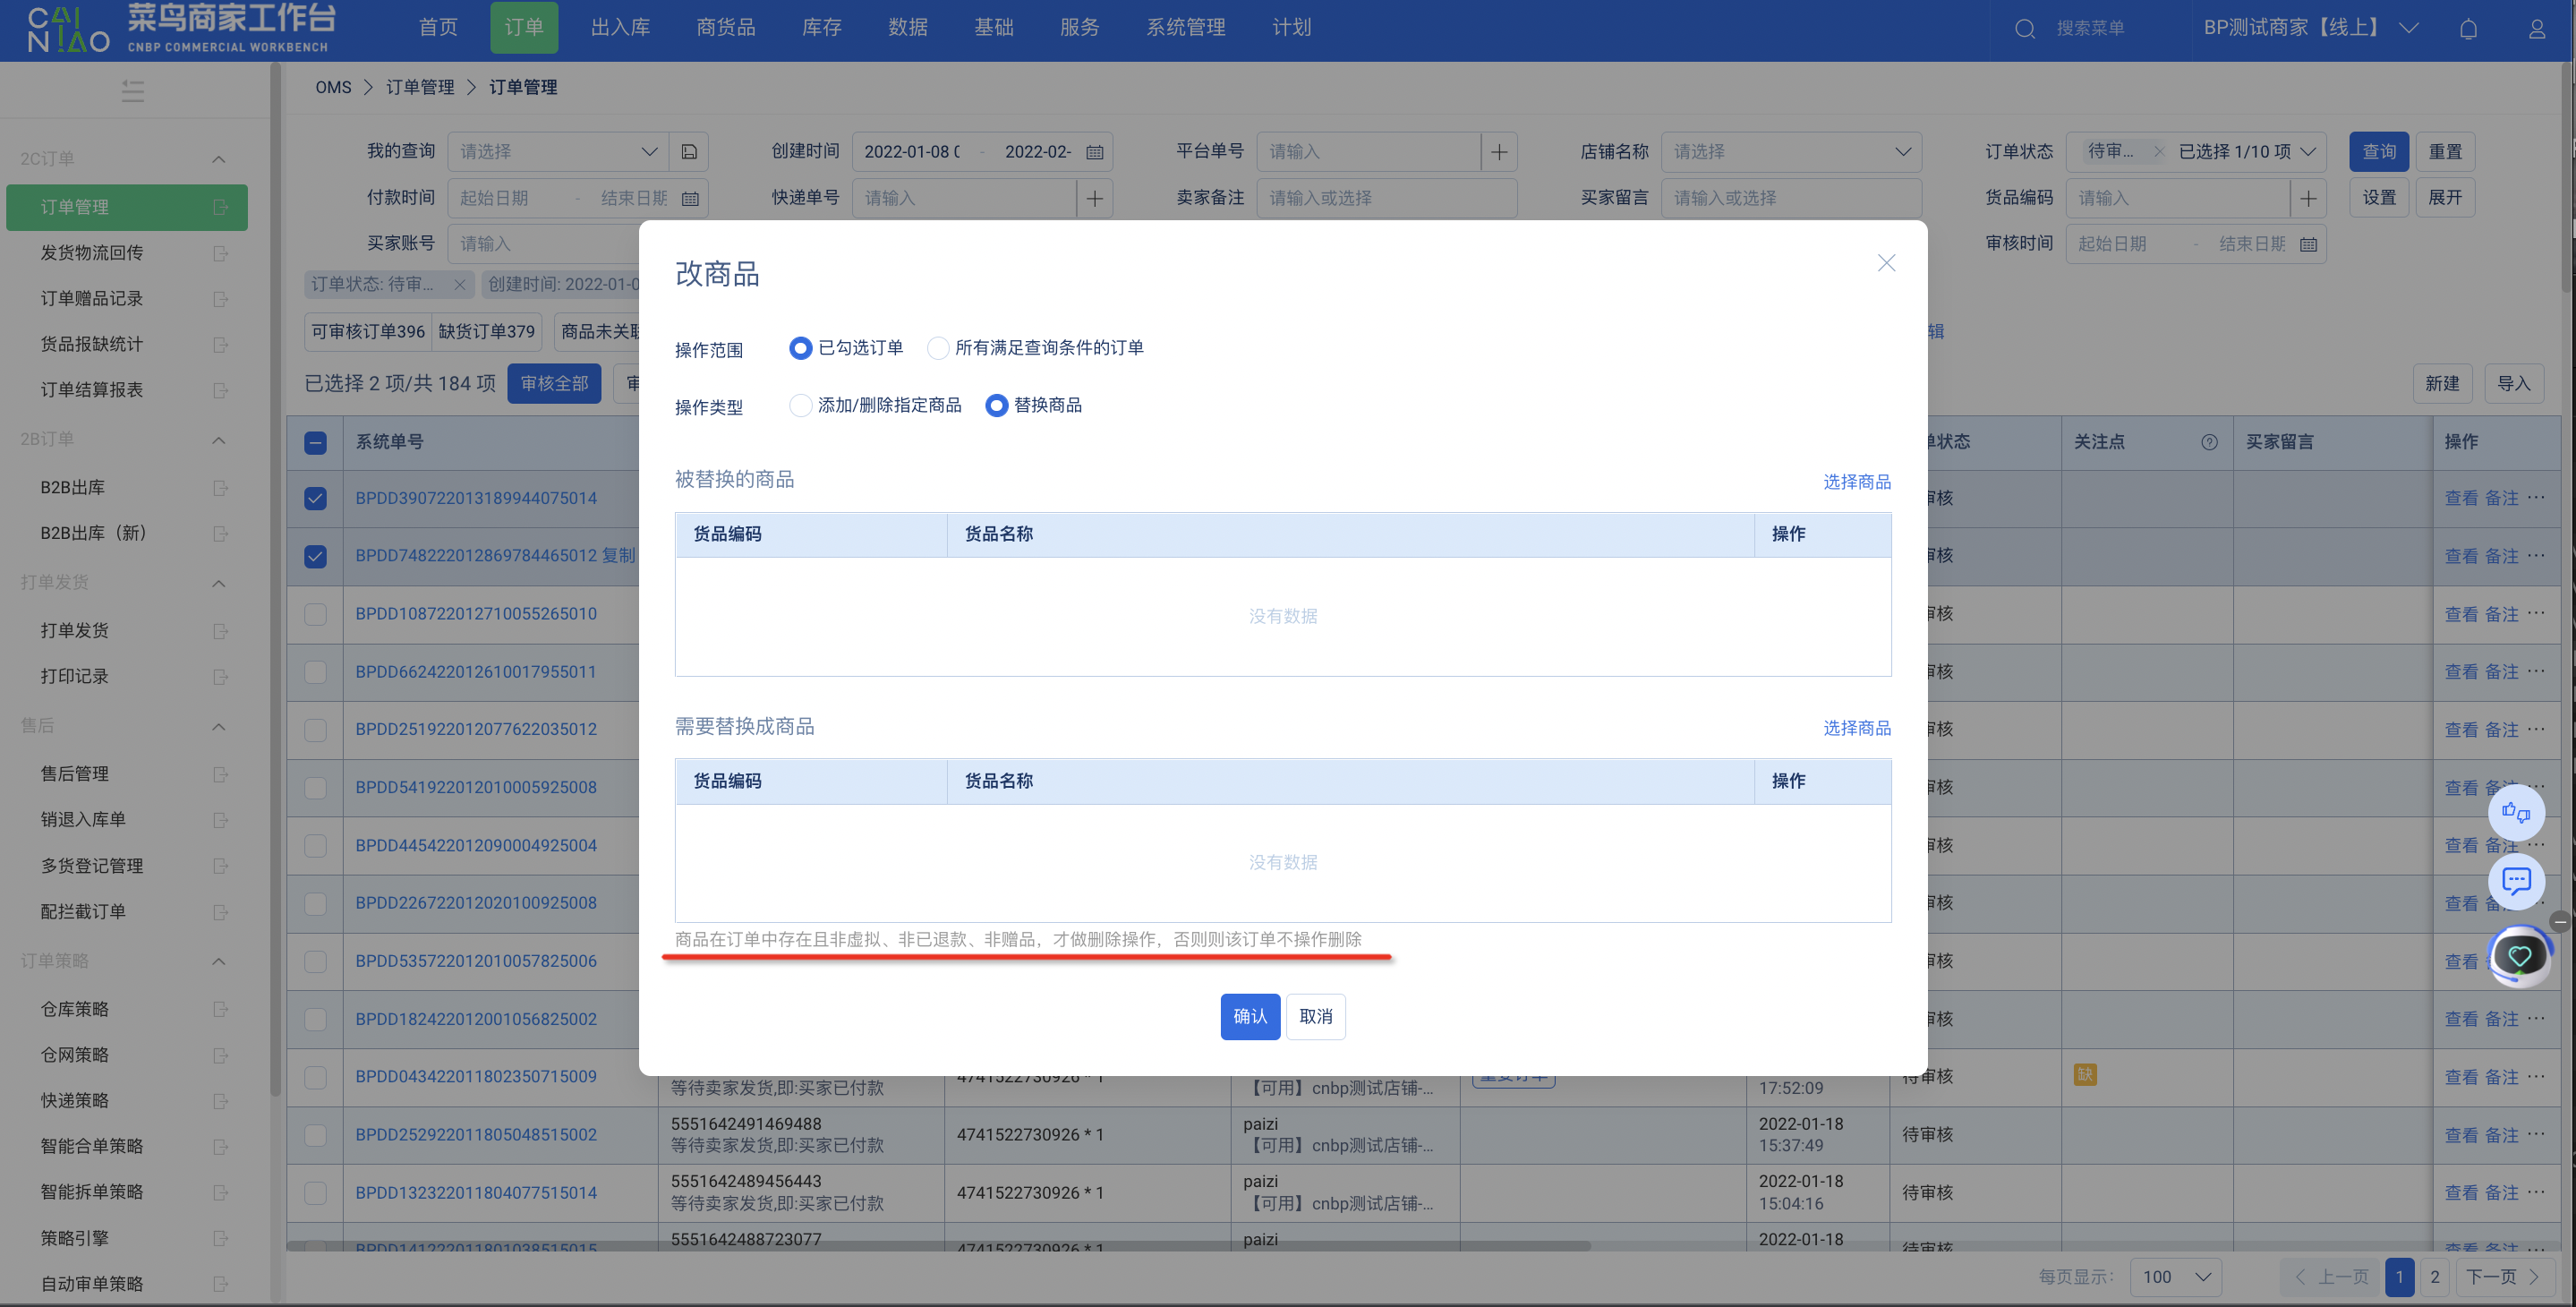Viewport: 2576px width, 1307px height.
Task: Open 订单管理 in new window icon
Action: (220, 207)
